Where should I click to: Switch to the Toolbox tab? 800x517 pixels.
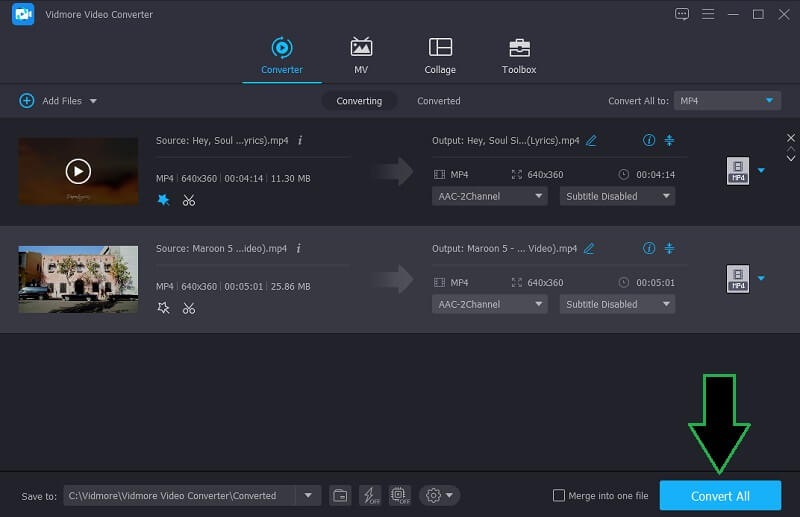point(519,56)
